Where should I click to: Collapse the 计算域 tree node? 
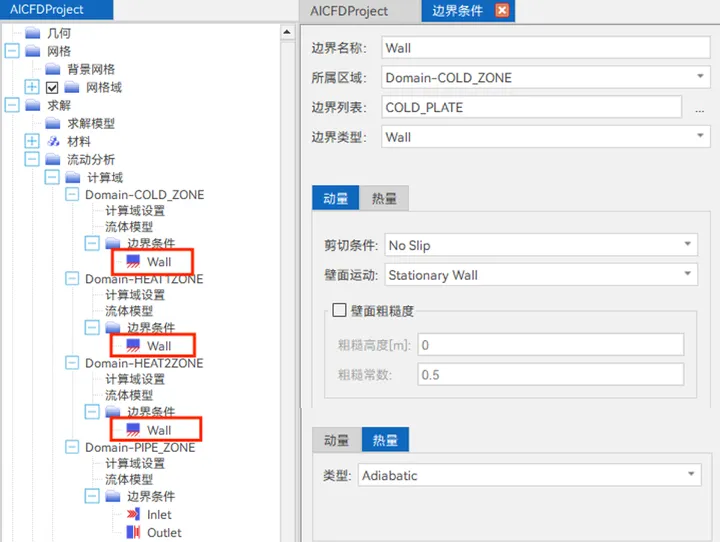tap(52, 177)
